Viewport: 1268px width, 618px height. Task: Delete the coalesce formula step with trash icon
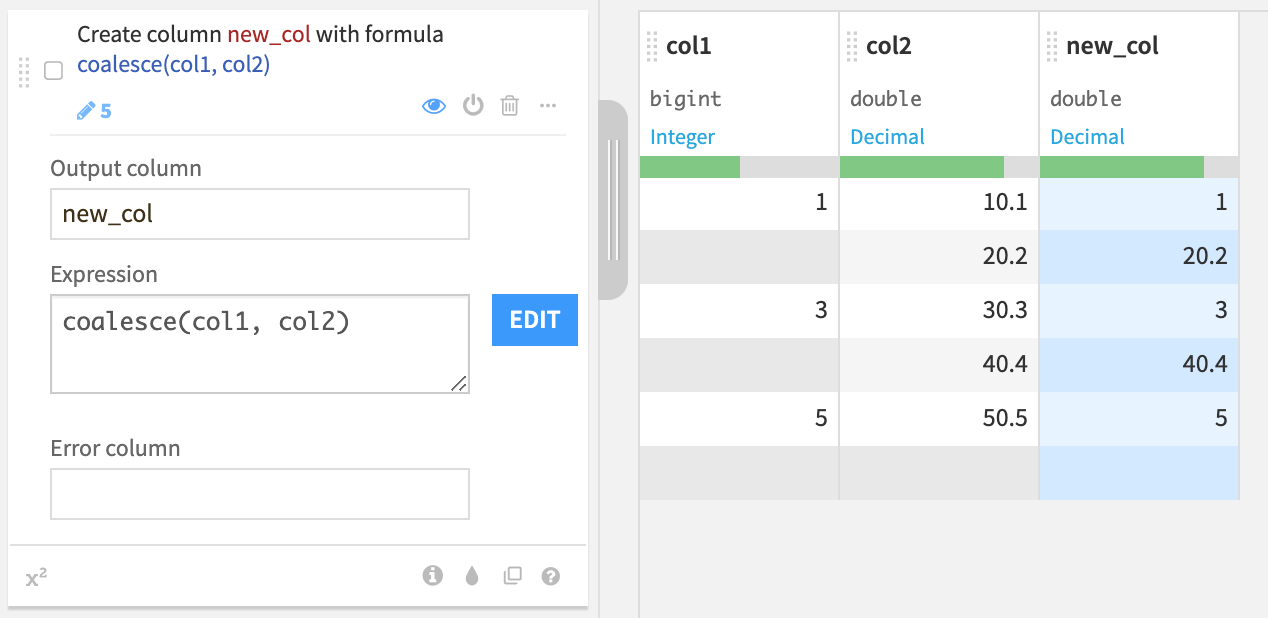510,106
